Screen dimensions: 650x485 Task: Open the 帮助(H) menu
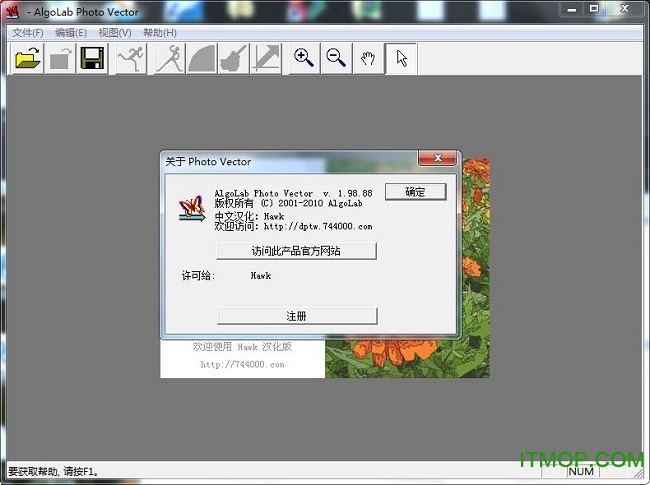coord(160,33)
